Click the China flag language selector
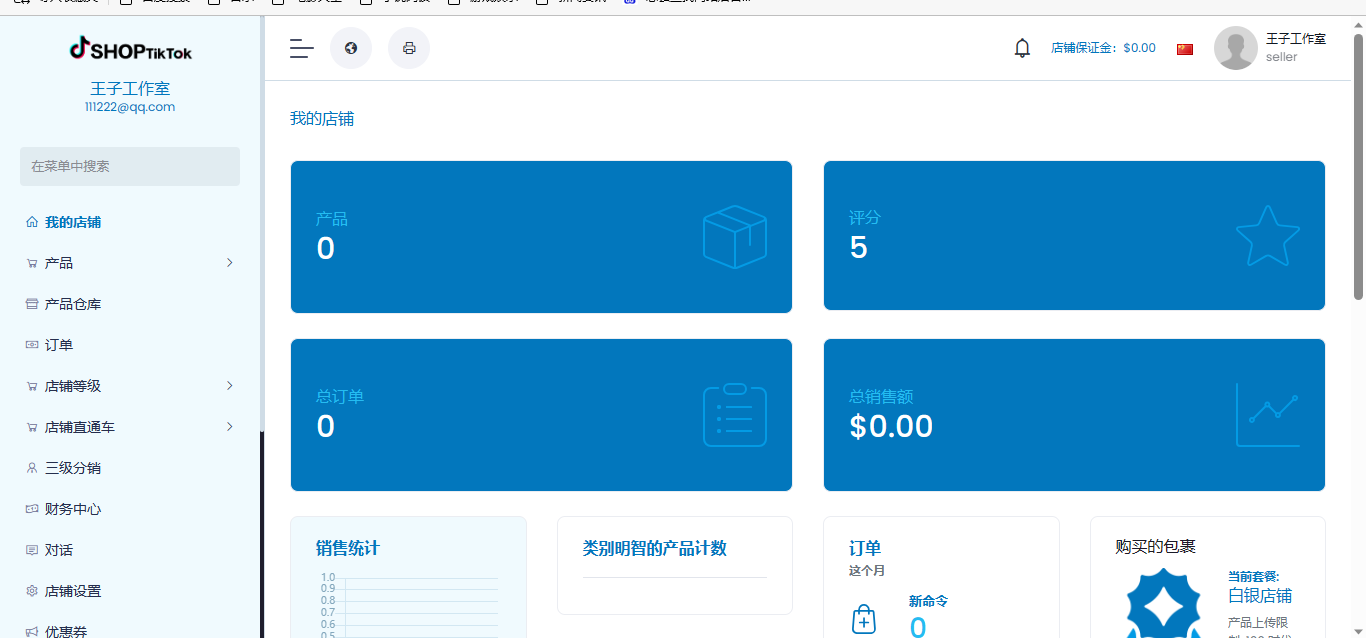Viewport: 1366px width, 638px height. coord(1185,49)
